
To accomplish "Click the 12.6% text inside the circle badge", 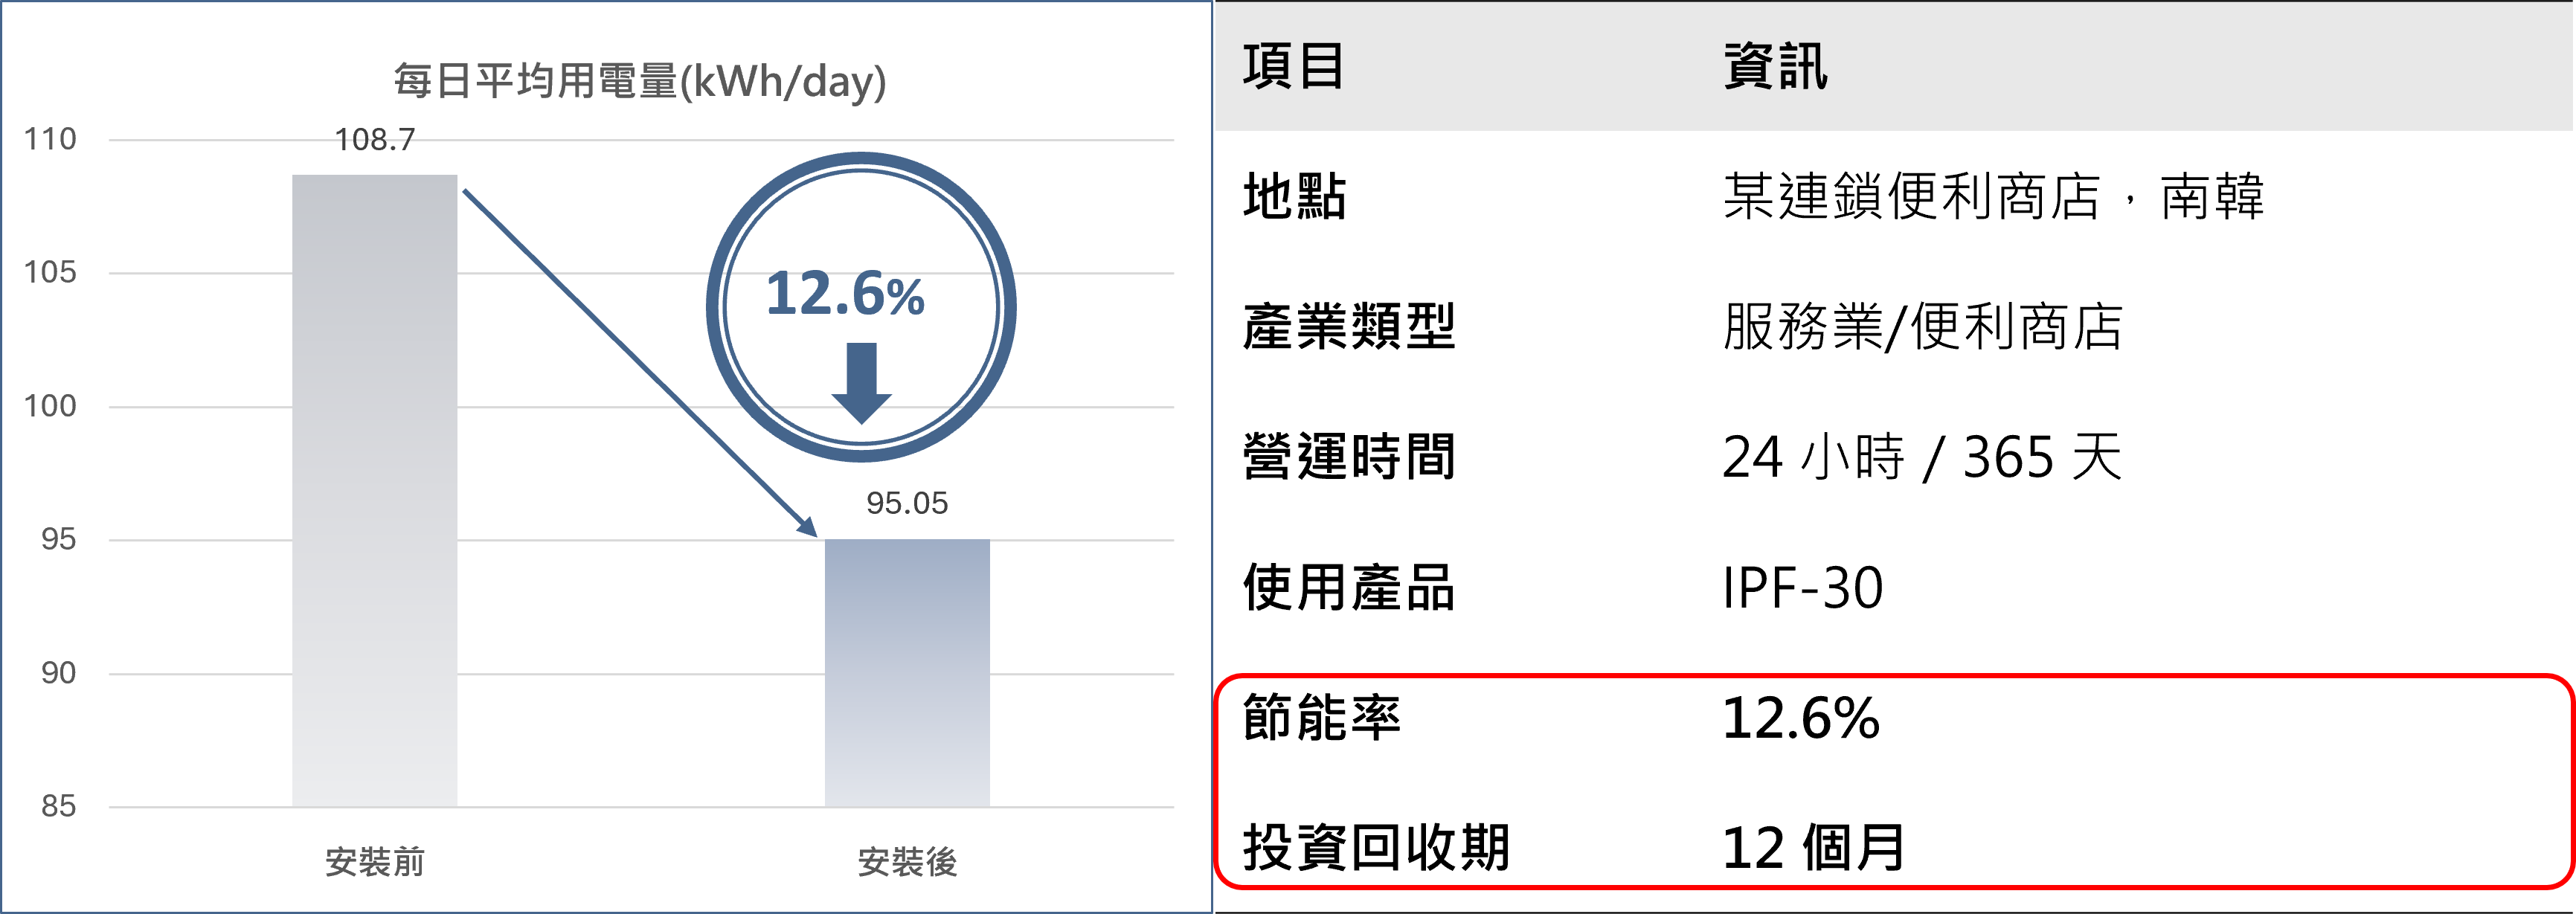I will pos(845,294).
